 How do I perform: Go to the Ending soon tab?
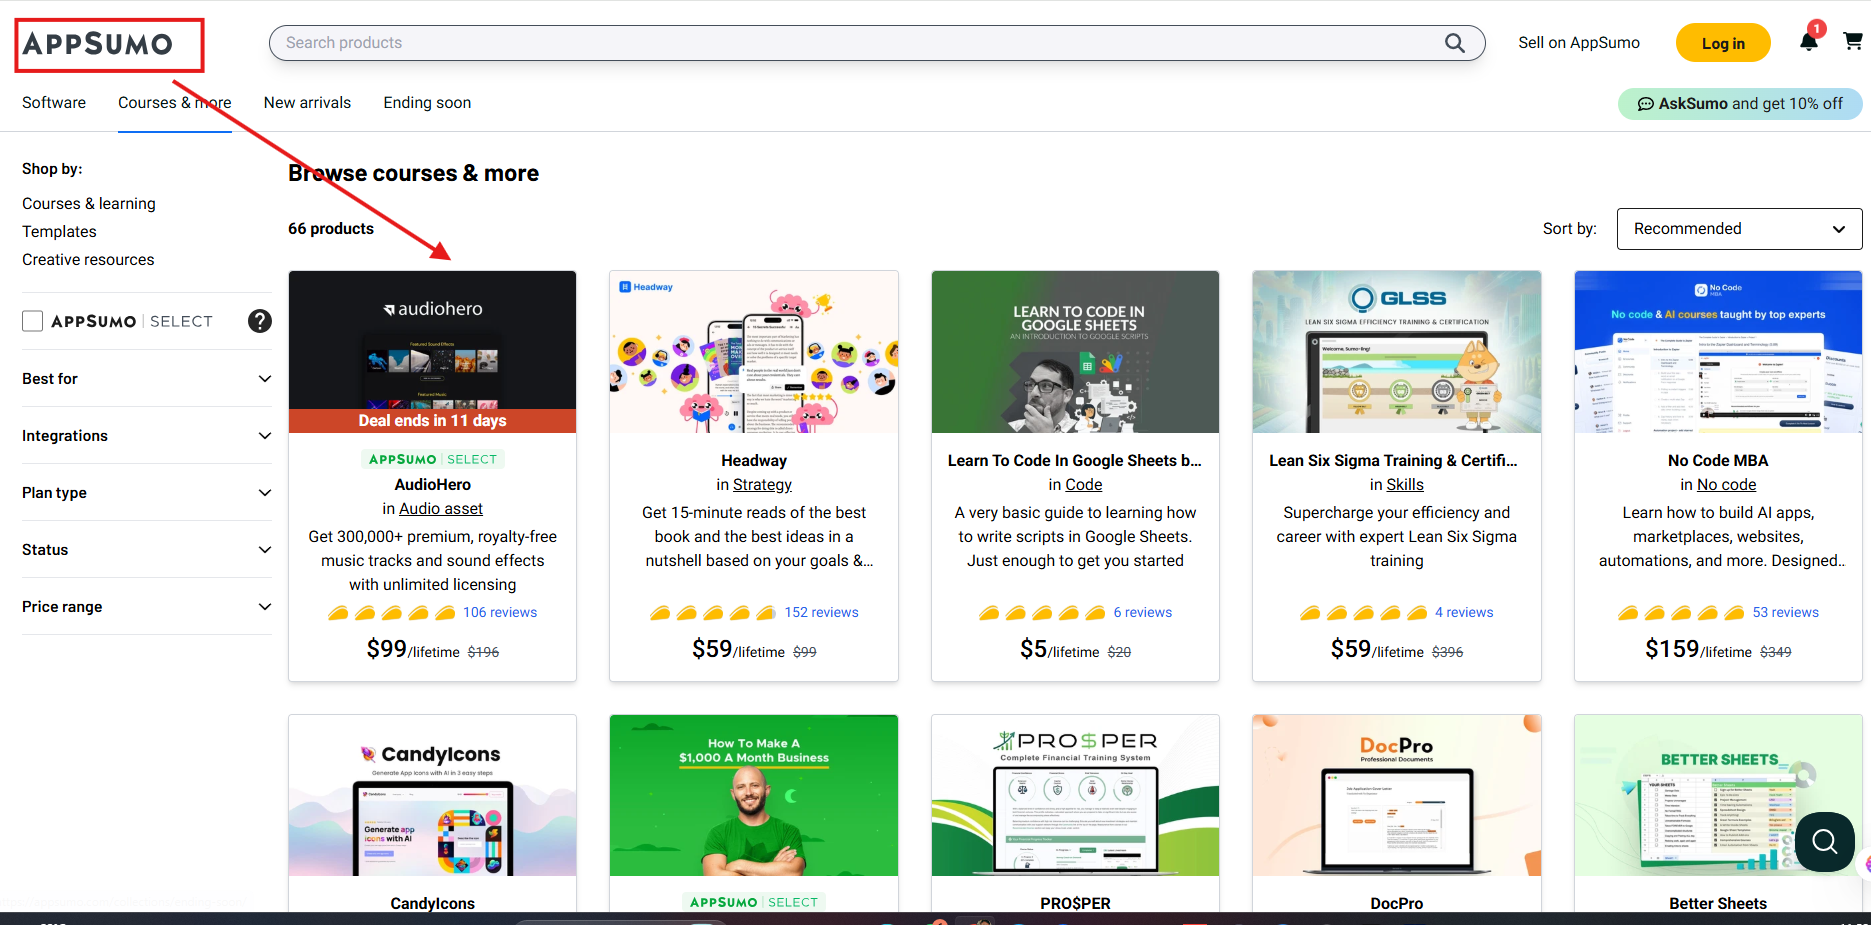tap(427, 103)
